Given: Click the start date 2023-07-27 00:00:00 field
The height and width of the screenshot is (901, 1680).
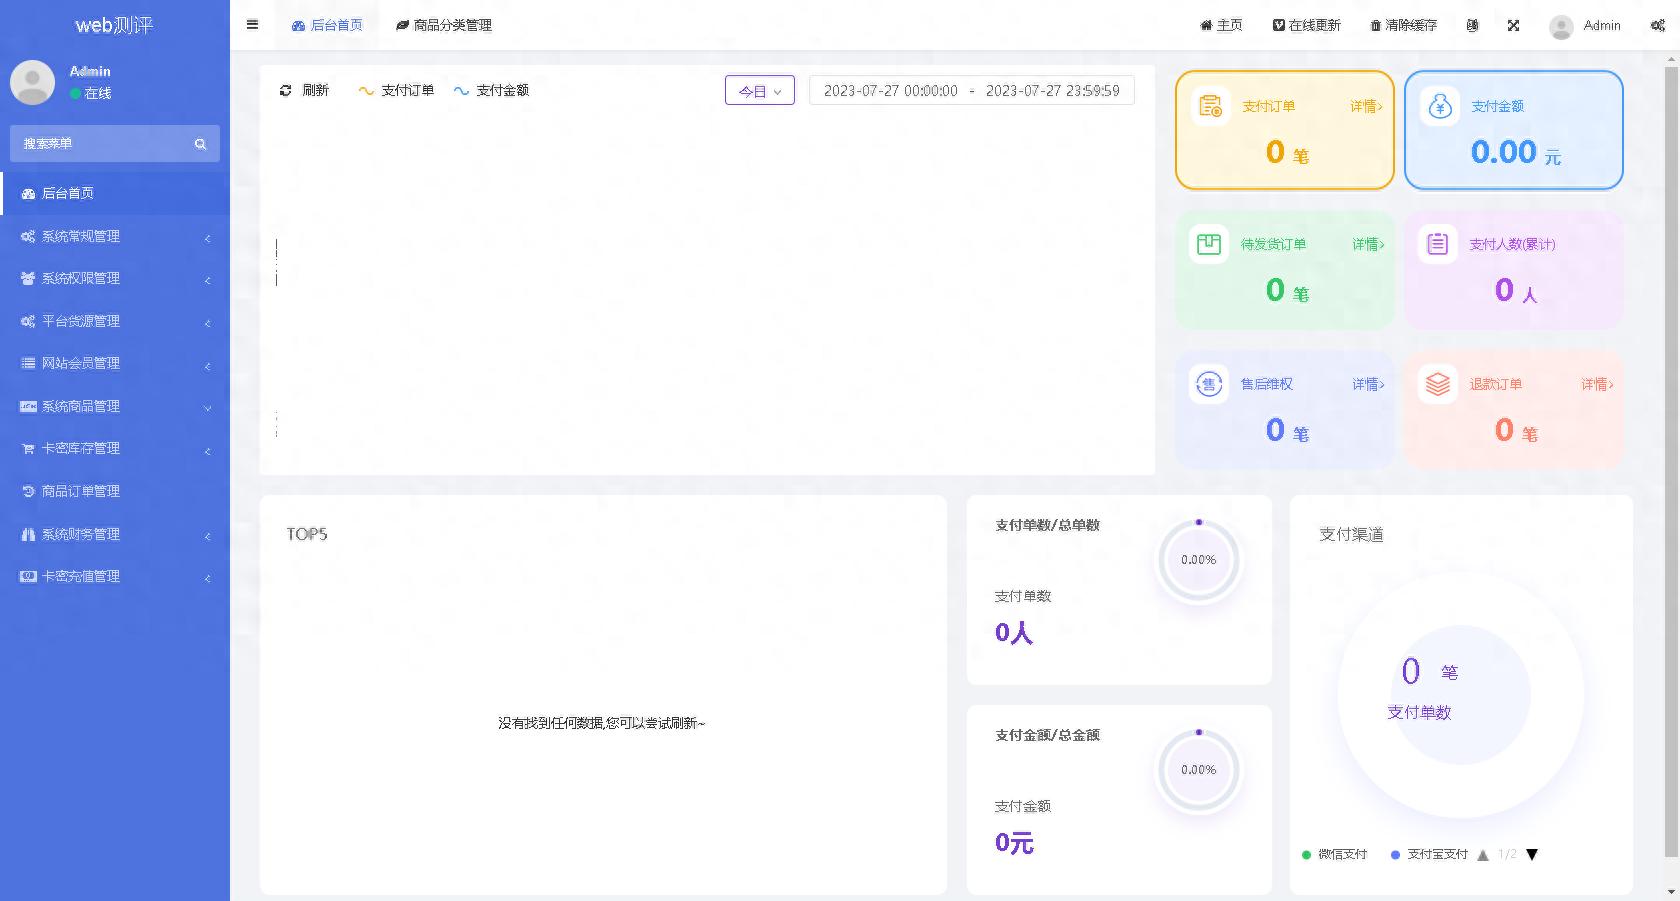Looking at the screenshot, I should [x=890, y=90].
